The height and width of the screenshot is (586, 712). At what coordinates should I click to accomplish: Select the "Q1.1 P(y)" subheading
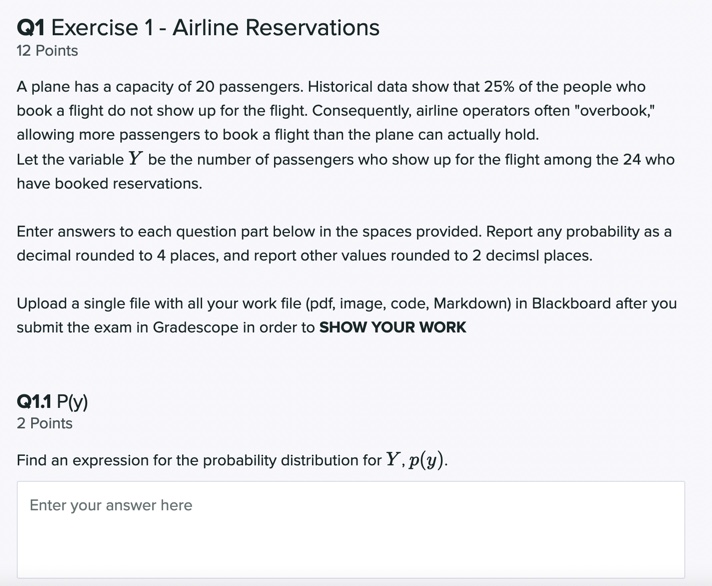pos(52,402)
